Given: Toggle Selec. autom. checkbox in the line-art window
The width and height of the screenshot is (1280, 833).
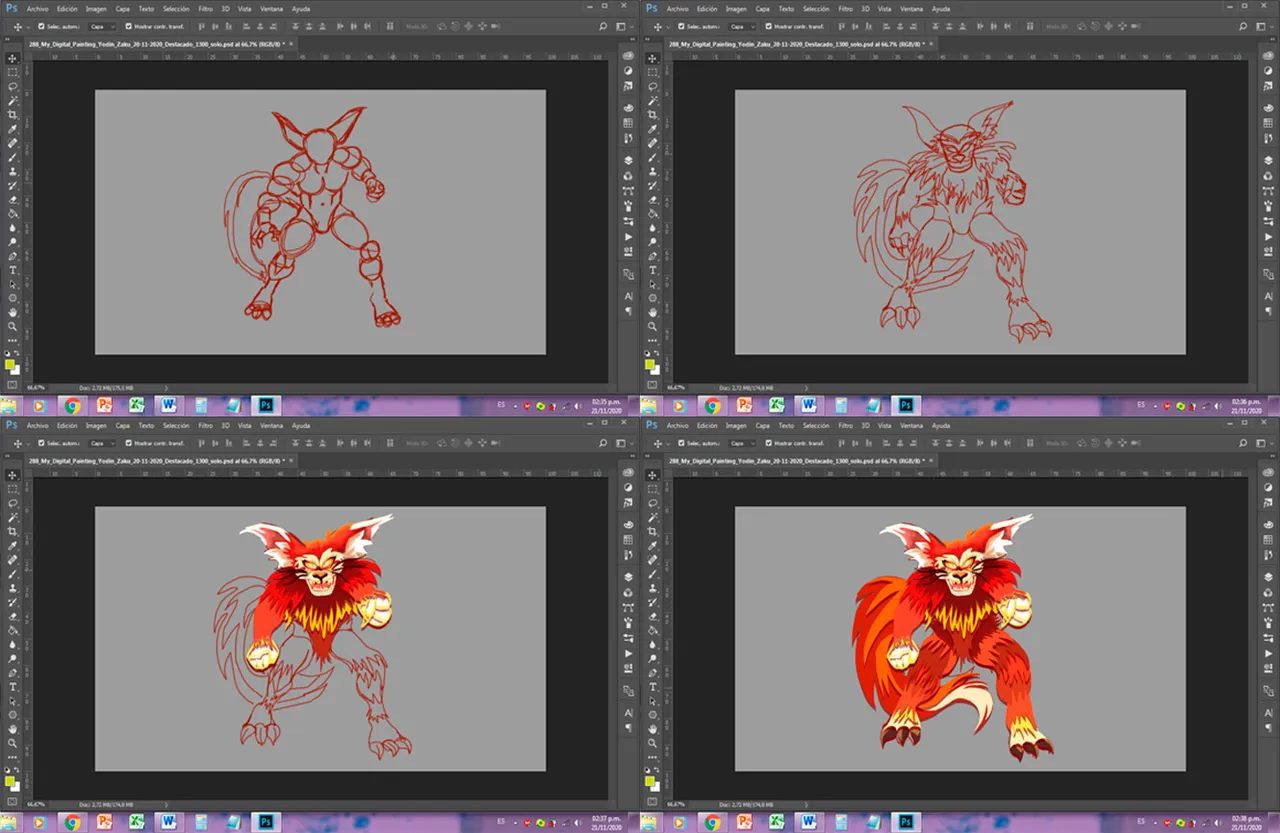Looking at the screenshot, I should [x=681, y=26].
